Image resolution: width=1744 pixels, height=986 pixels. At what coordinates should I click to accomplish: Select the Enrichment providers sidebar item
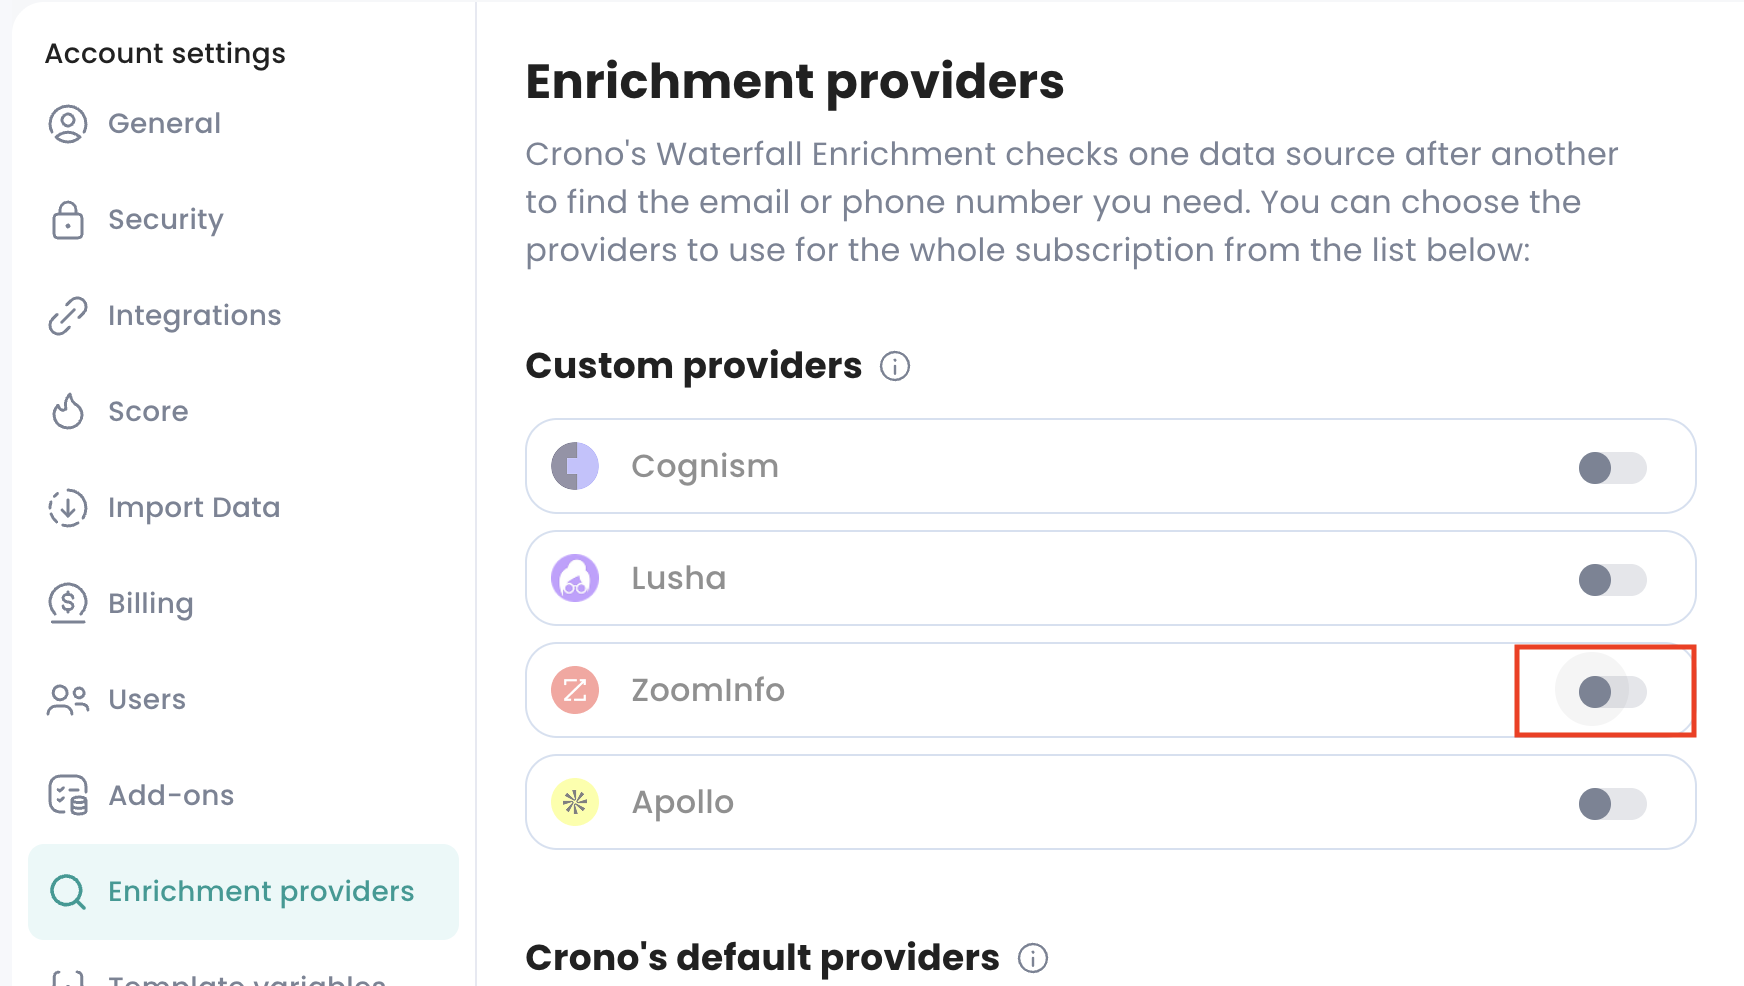260,892
